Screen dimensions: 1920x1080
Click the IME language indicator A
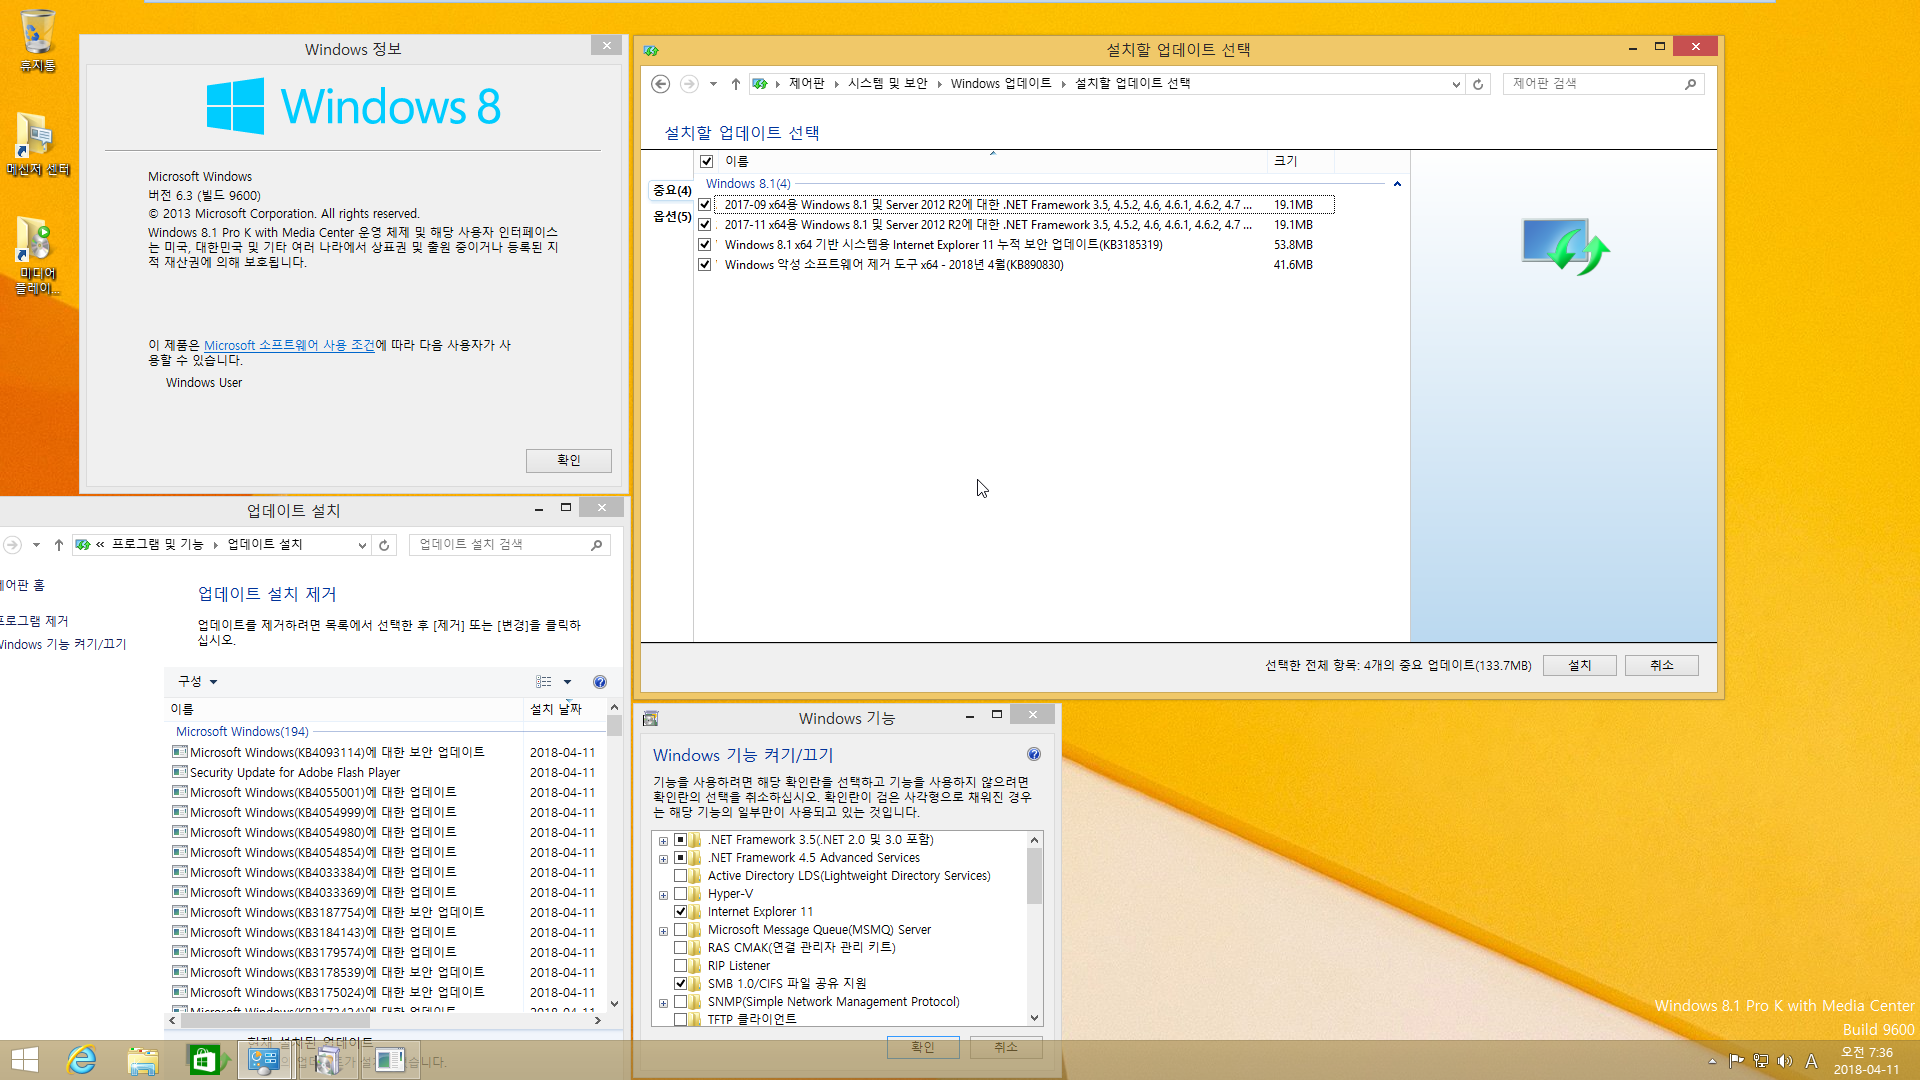pos(1811,1061)
